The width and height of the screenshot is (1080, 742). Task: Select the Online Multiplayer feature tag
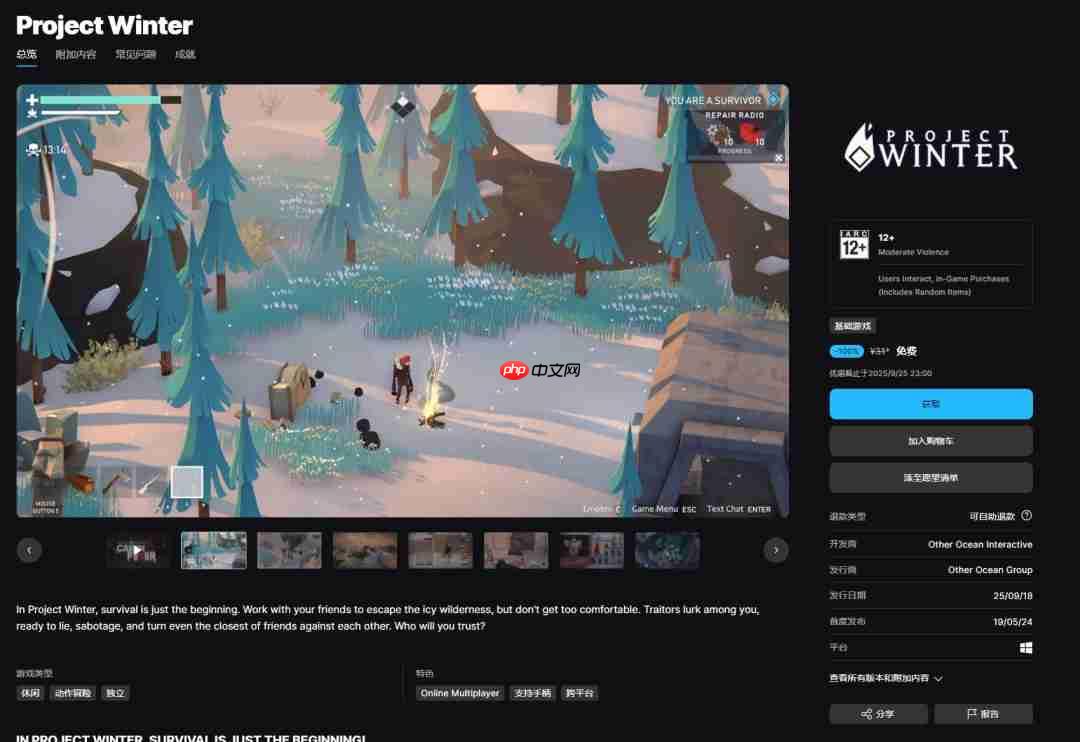click(460, 693)
